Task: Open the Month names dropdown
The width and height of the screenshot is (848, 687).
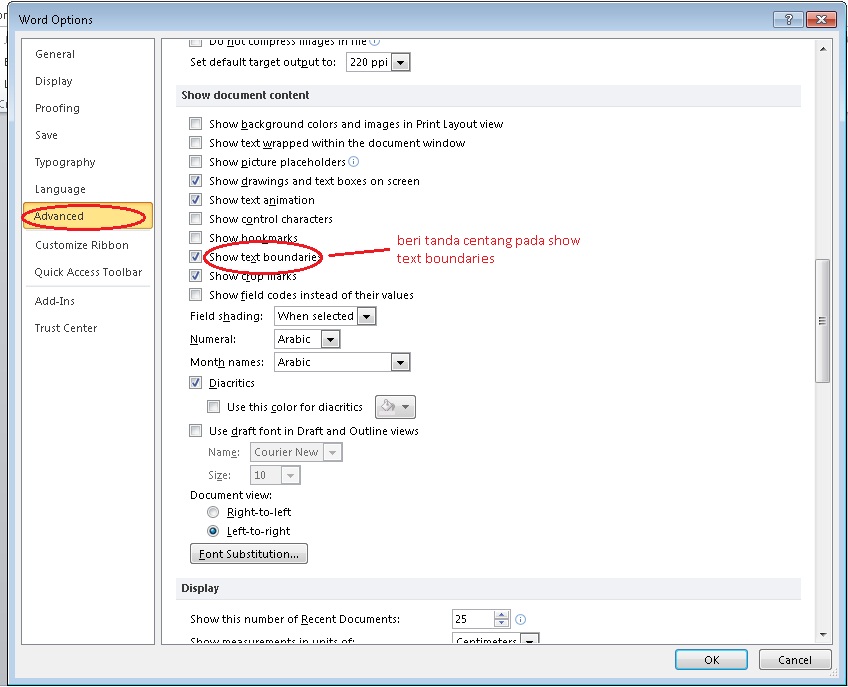Action: pos(400,362)
